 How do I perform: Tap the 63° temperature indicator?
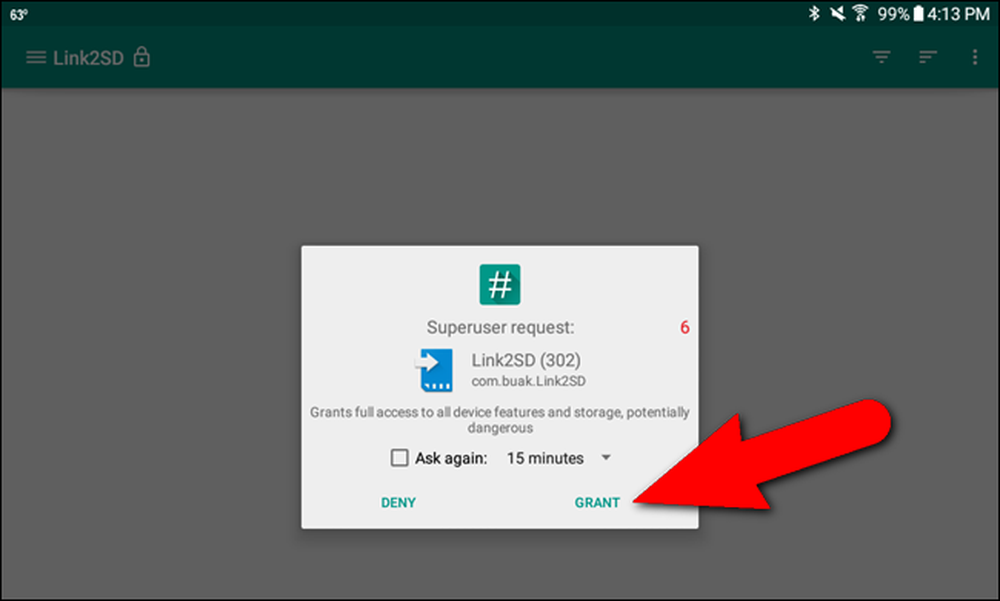point(18,14)
